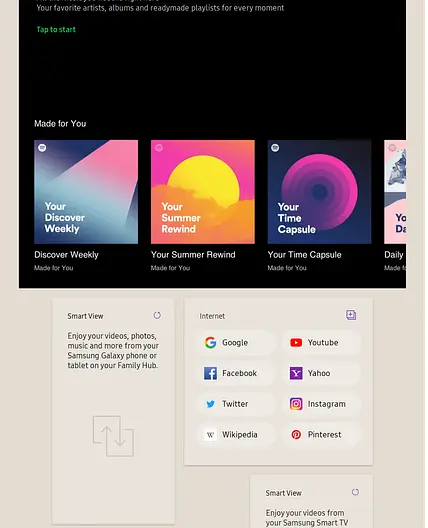The width and height of the screenshot is (428, 528).
Task: Click the 'Internet' card title
Action: tap(212, 316)
